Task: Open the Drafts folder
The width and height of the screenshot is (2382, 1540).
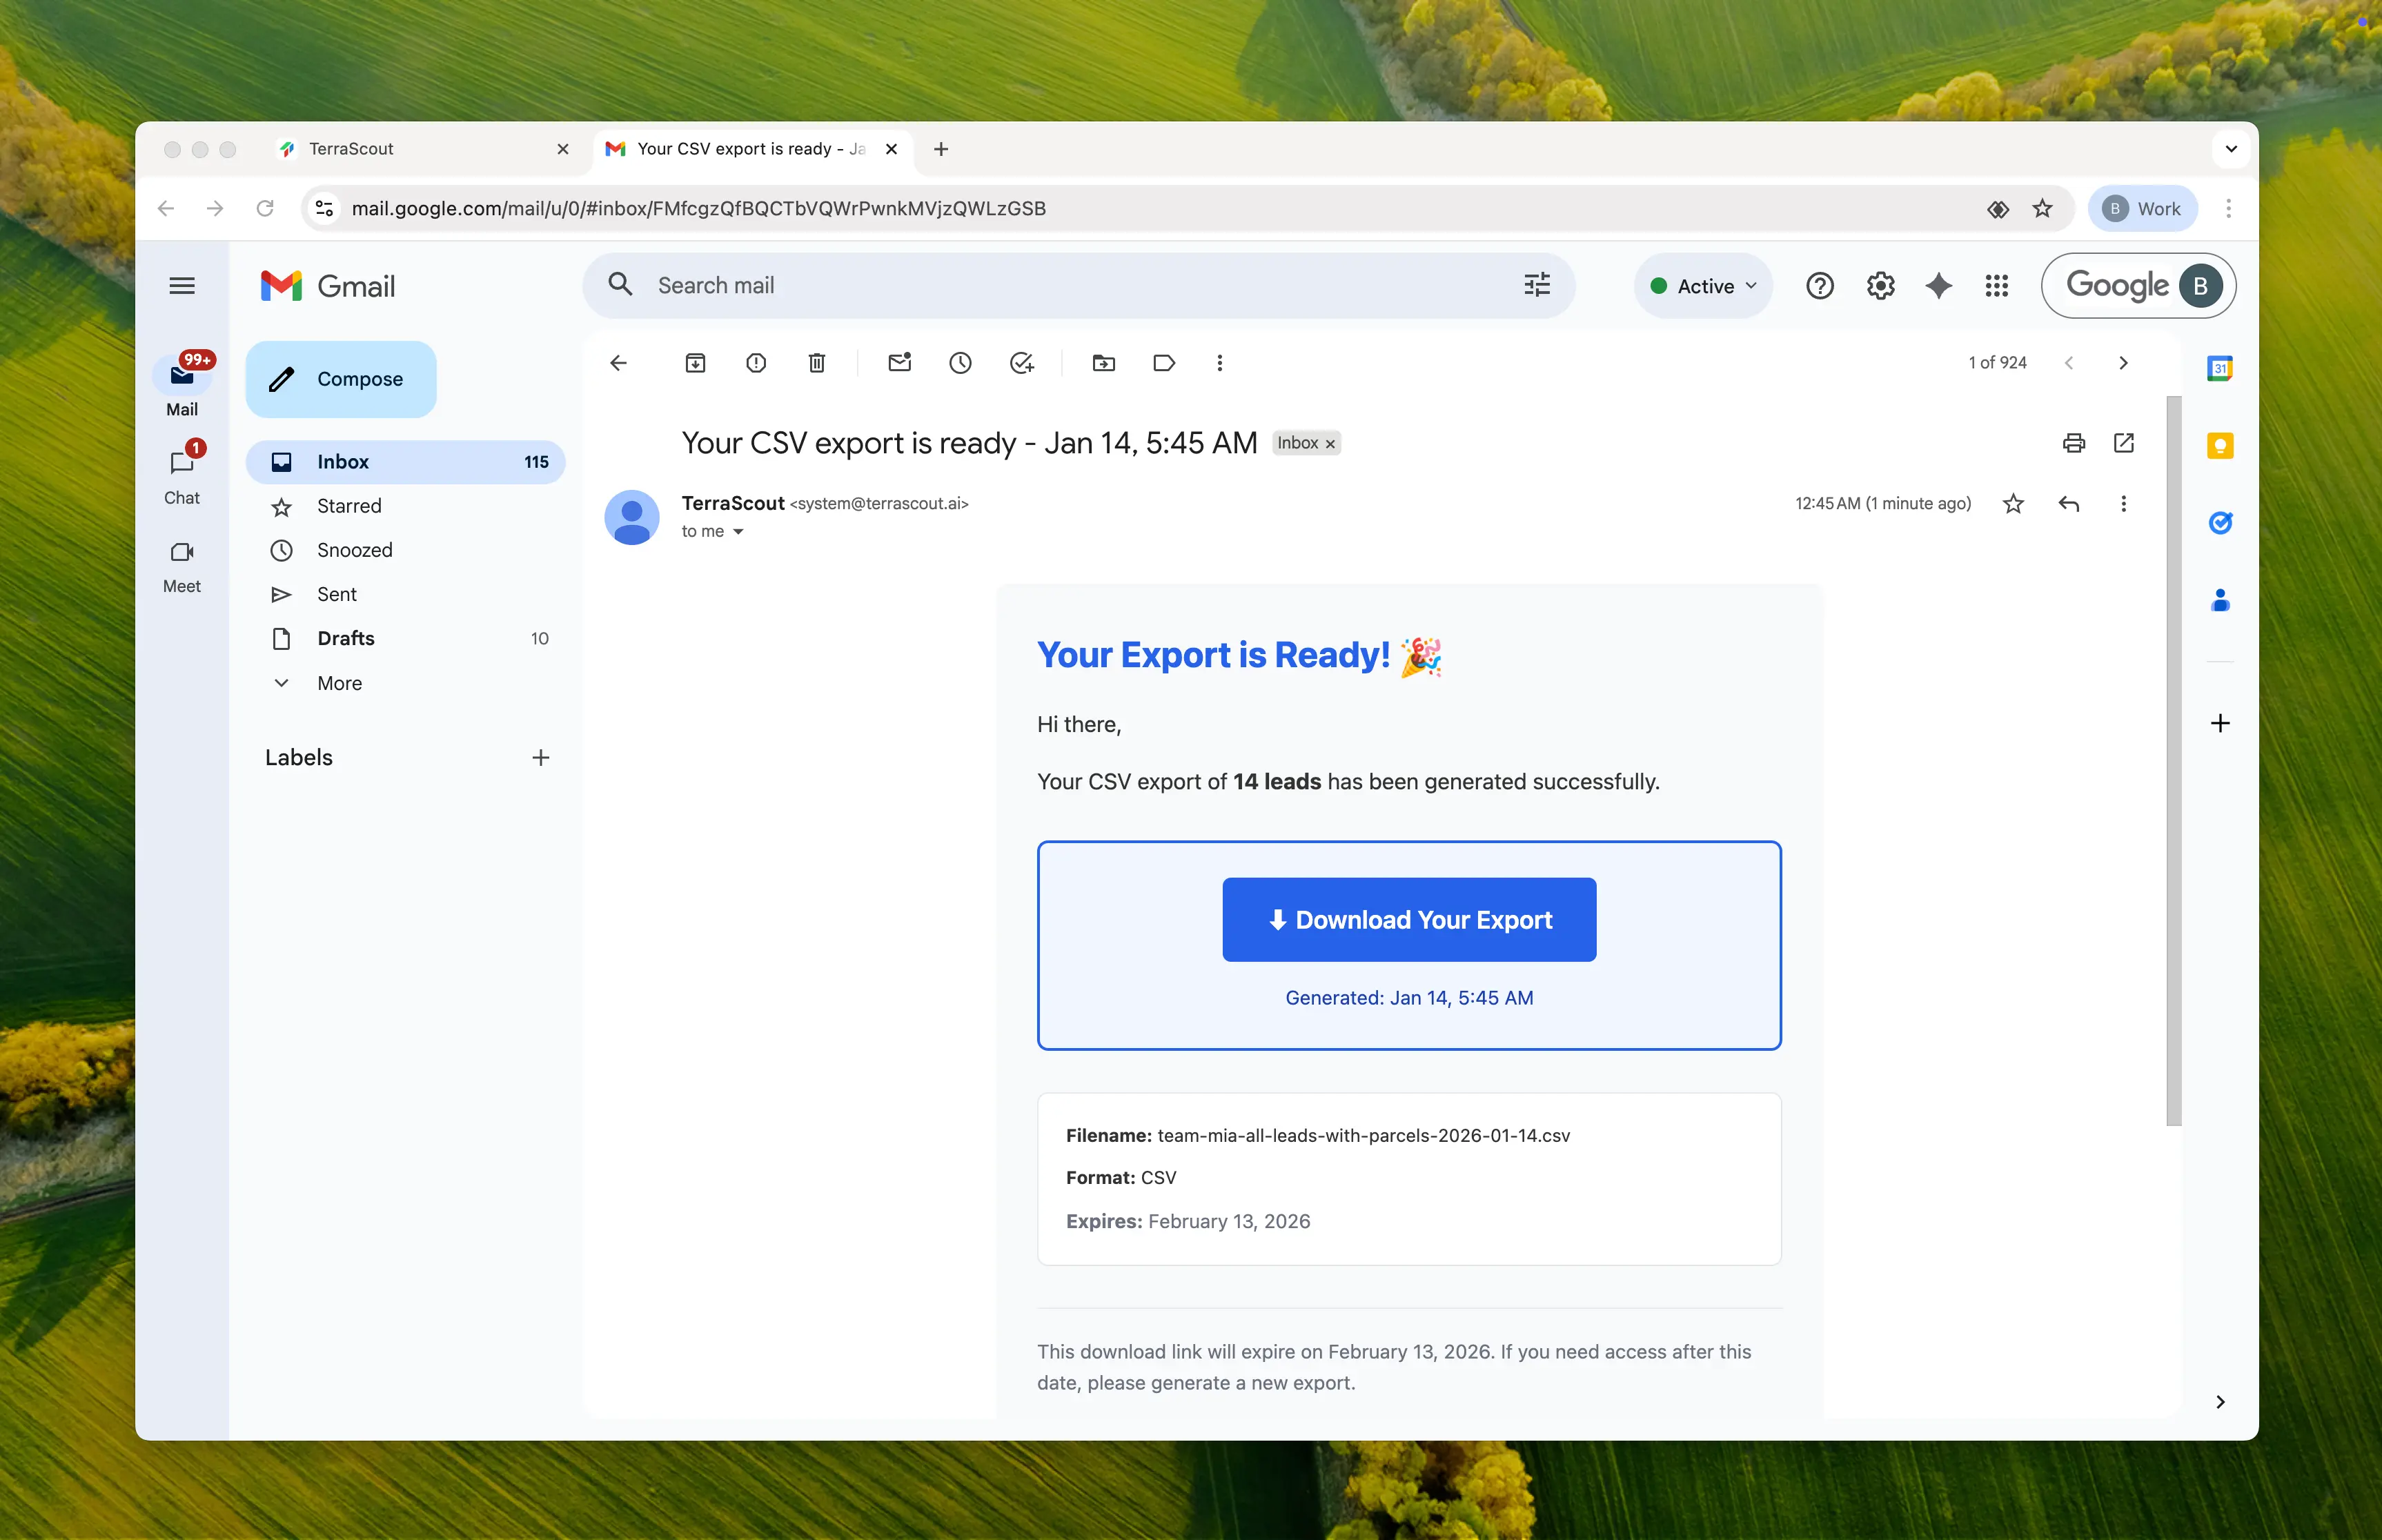Action: coord(346,638)
